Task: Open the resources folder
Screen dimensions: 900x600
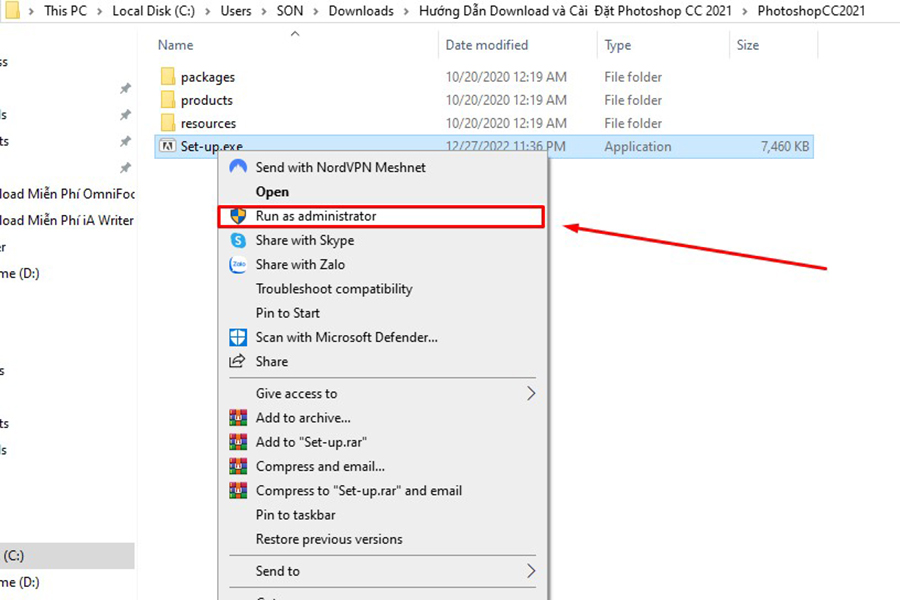Action: (x=208, y=124)
